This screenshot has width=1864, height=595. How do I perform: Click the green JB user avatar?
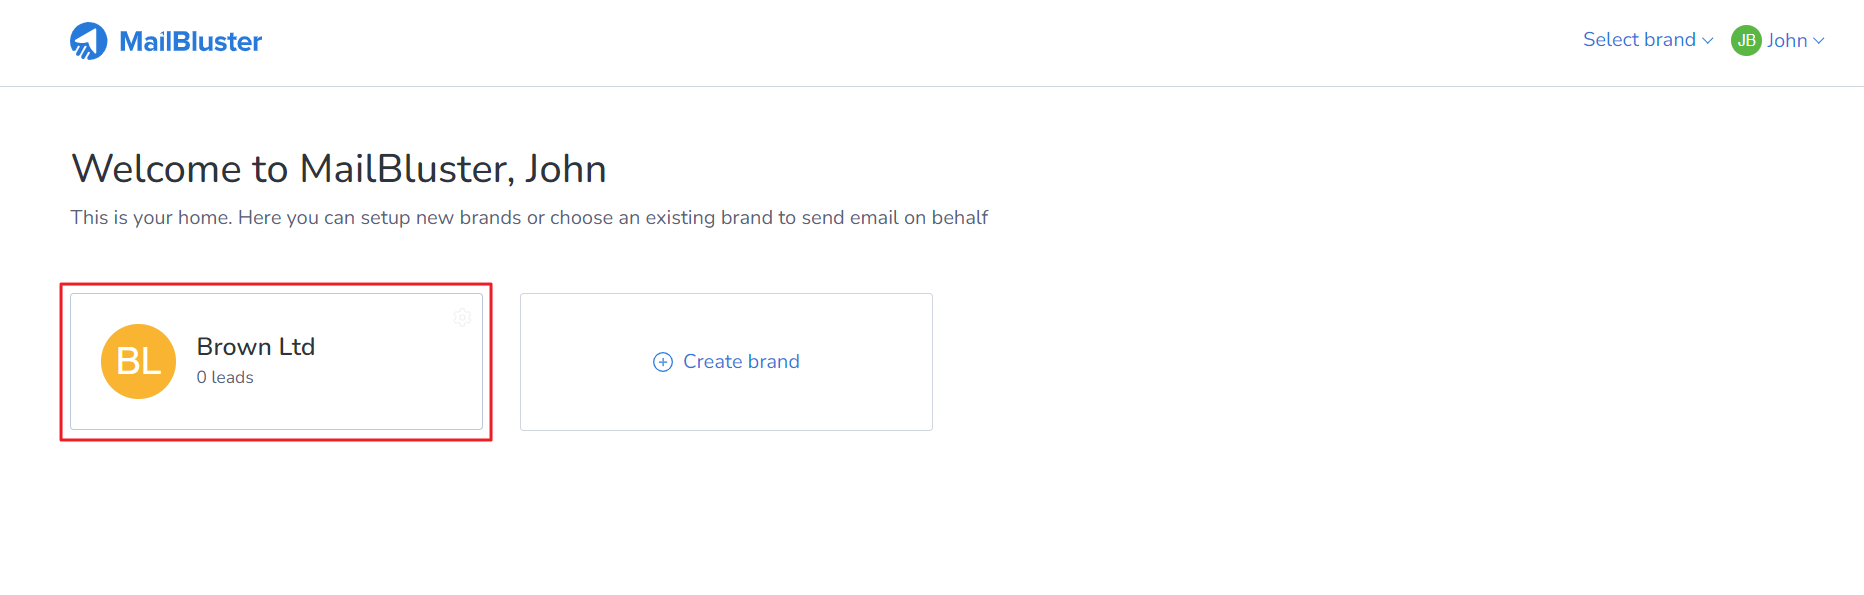click(1746, 41)
